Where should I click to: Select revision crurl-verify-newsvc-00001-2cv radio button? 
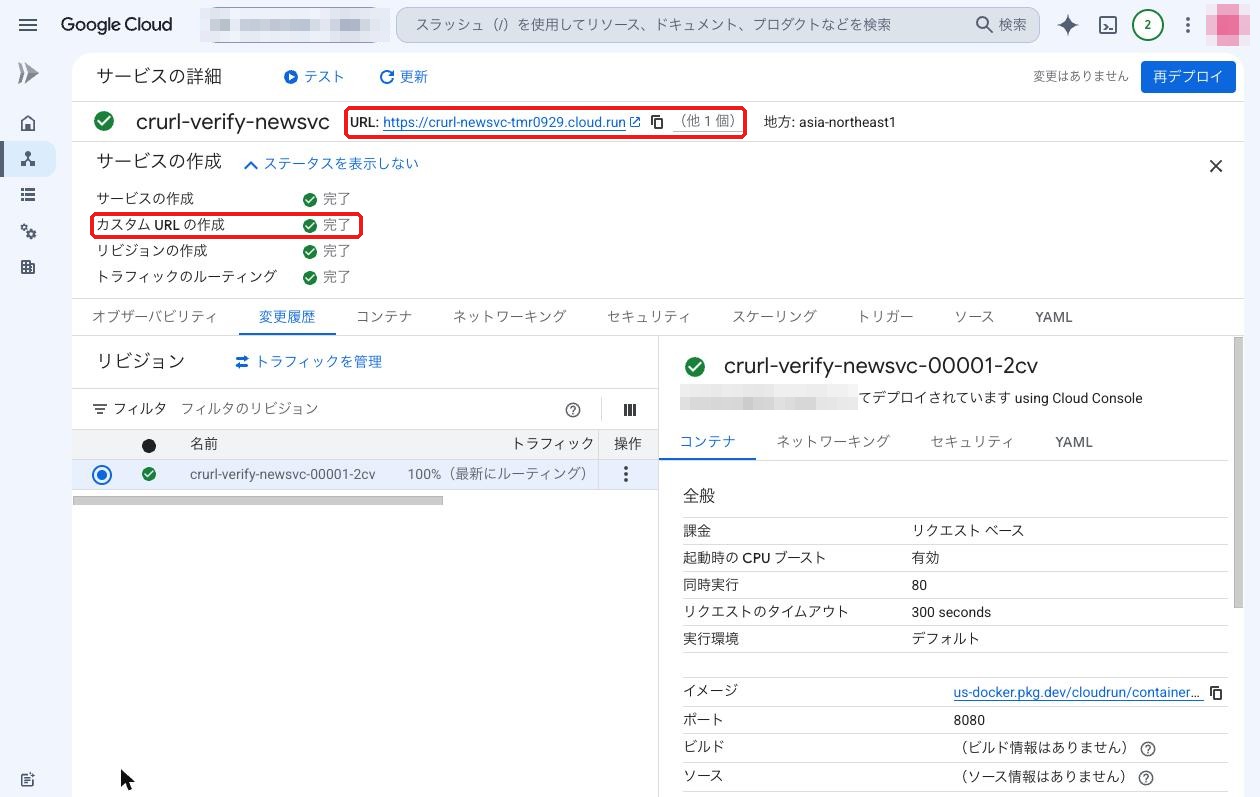[101, 475]
